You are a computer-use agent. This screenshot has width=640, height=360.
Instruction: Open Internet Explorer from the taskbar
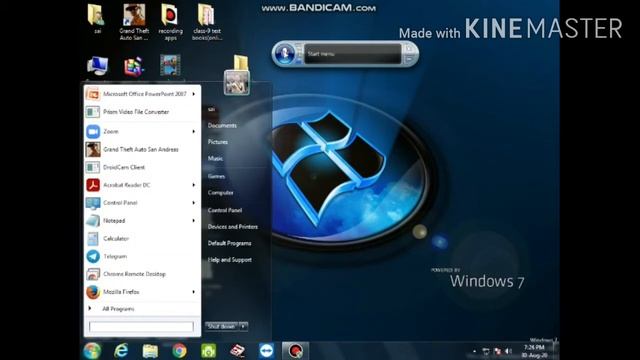tap(121, 351)
